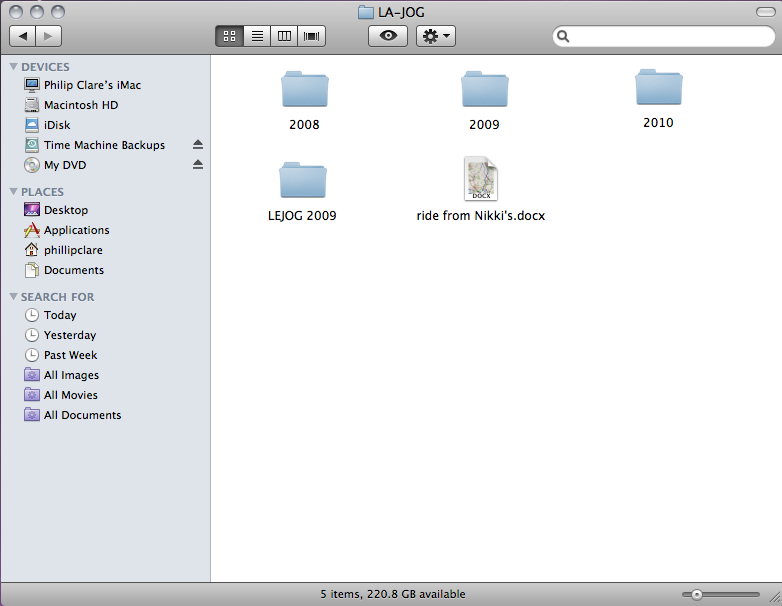The width and height of the screenshot is (782, 606).
Task: Switch to Cover Flow view
Action: coord(311,36)
